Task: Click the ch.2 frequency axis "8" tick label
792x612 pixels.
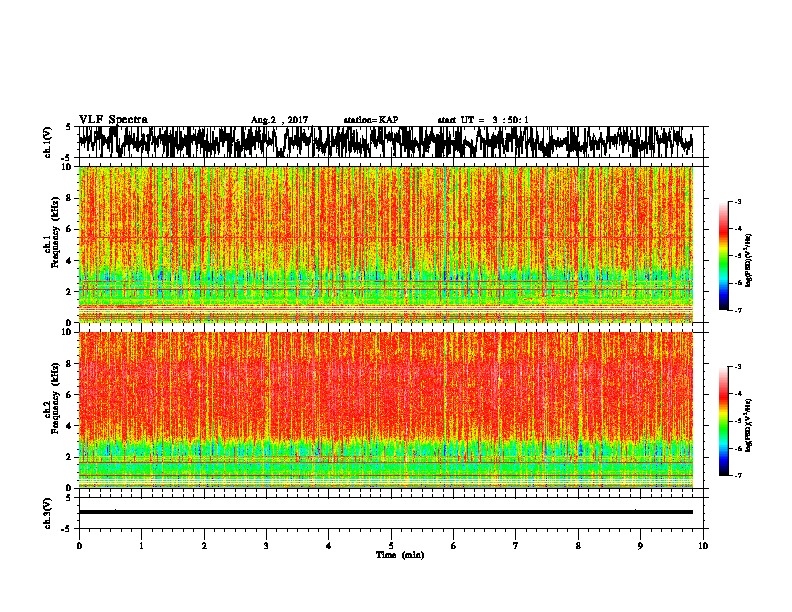Action: click(x=70, y=364)
